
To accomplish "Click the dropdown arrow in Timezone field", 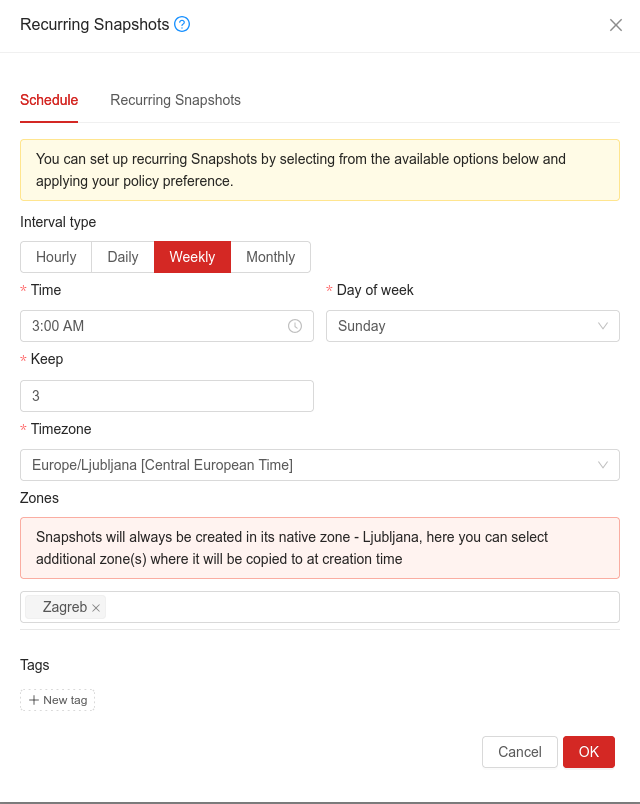I will click(603, 465).
